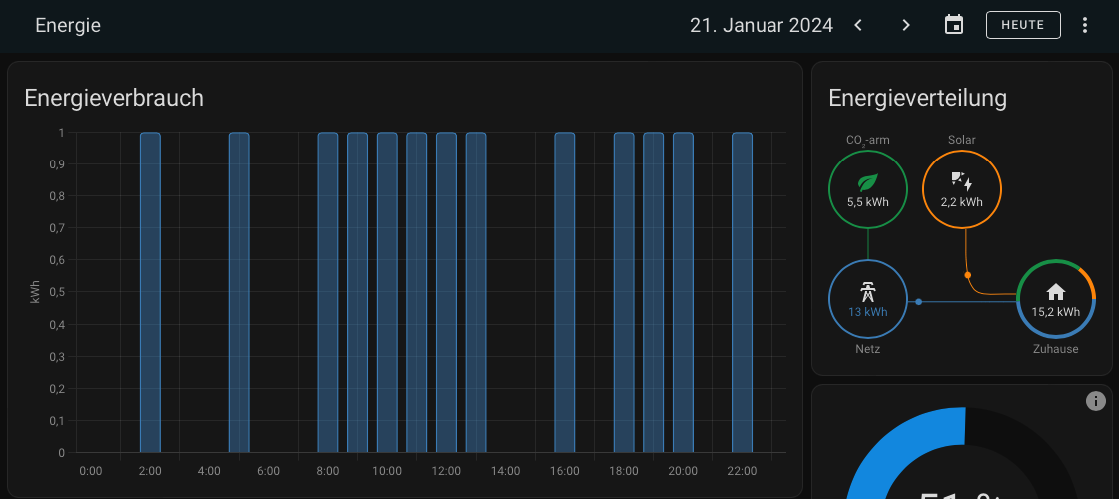The width and height of the screenshot is (1119, 499).
Task: Click the Zuhause home circle icon
Action: pyautogui.click(x=1055, y=299)
